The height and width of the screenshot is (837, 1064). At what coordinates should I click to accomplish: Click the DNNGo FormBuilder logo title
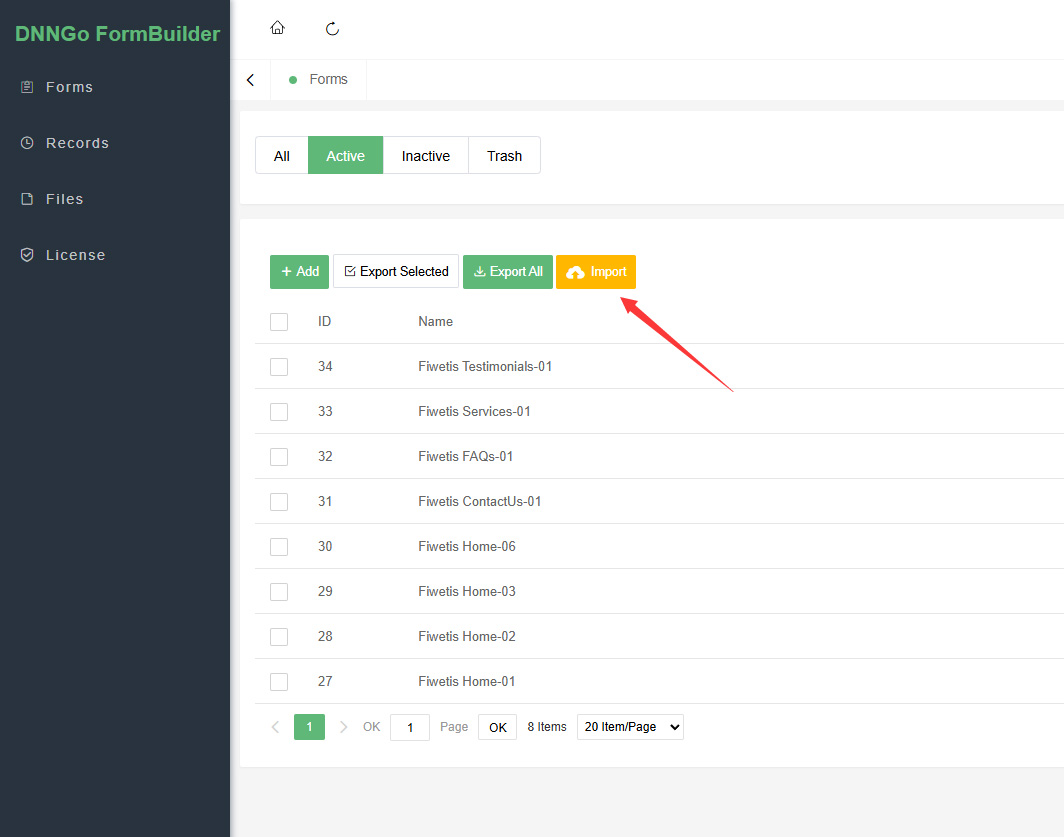coord(117,34)
